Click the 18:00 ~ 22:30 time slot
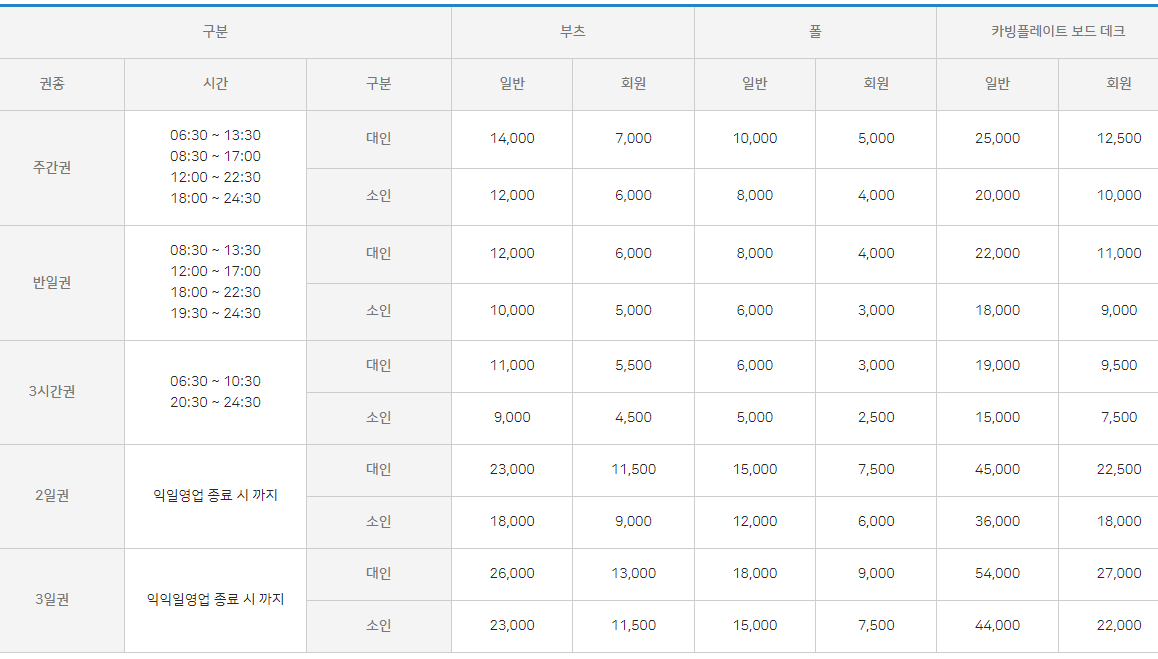 (216, 293)
